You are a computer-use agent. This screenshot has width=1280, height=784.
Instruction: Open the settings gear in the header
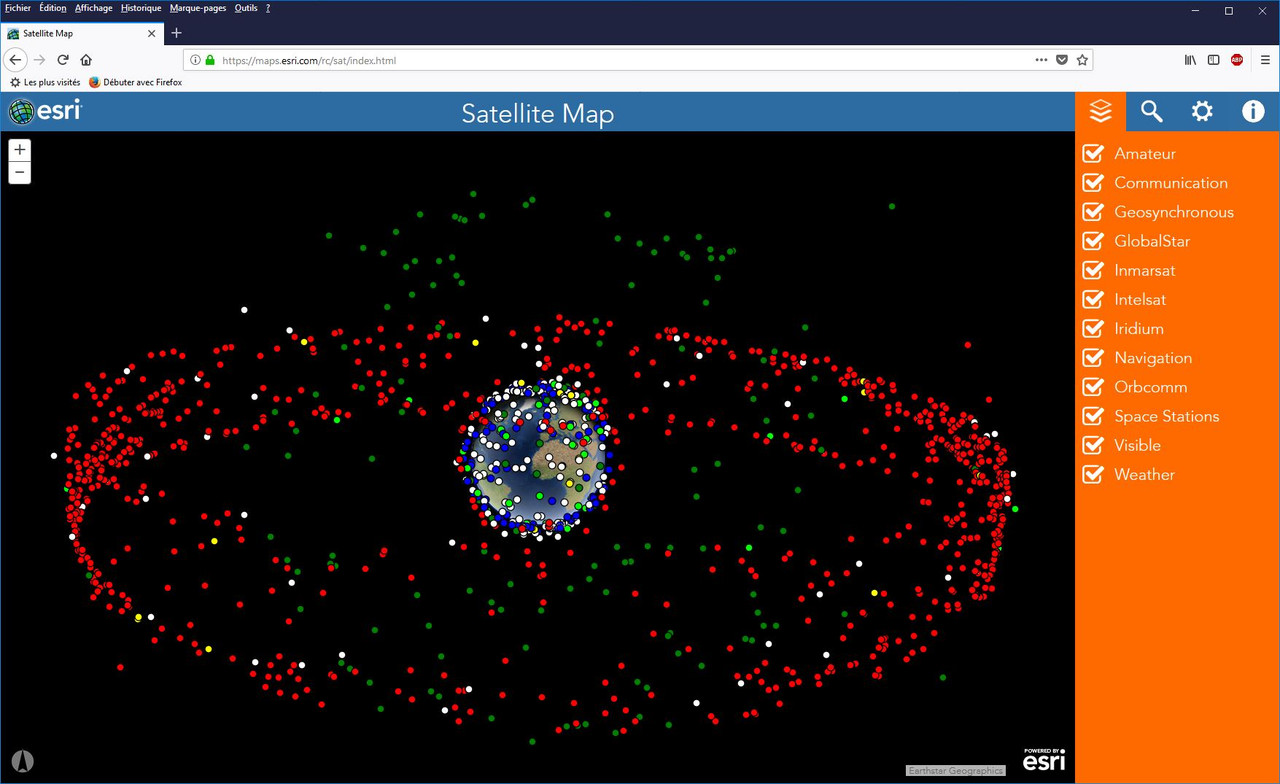[x=1202, y=112]
